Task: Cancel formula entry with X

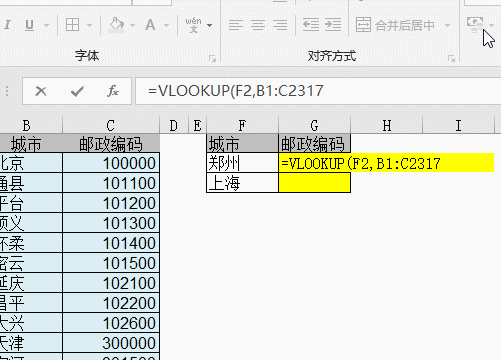Action: coord(41,91)
